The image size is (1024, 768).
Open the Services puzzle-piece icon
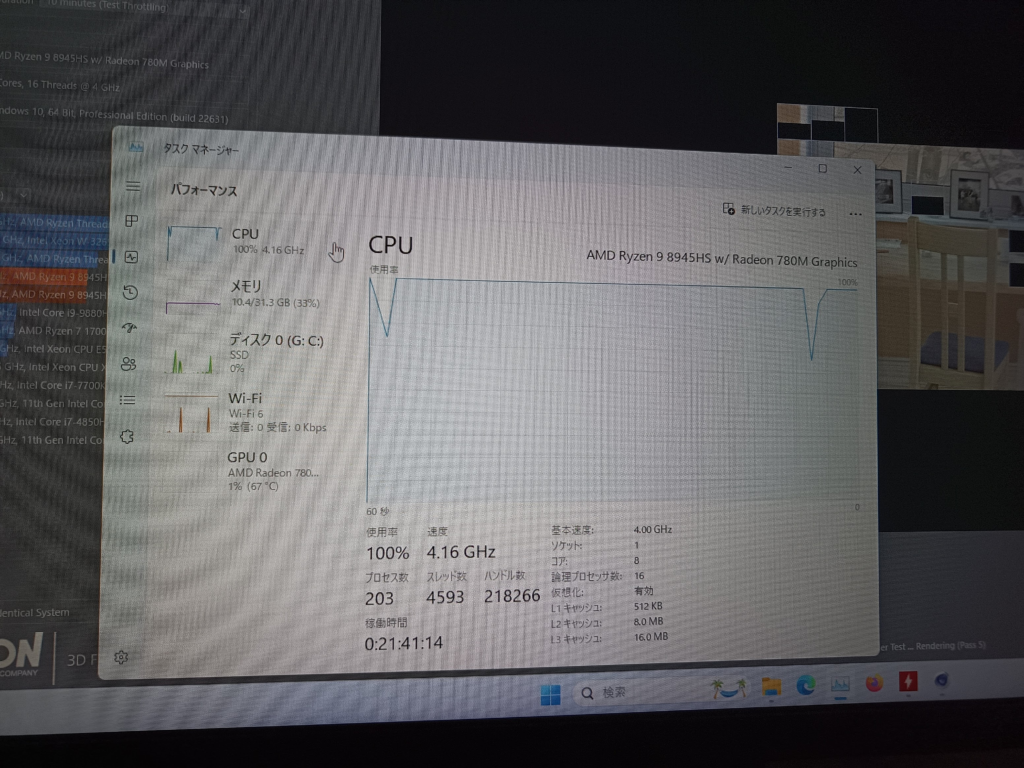(126, 436)
